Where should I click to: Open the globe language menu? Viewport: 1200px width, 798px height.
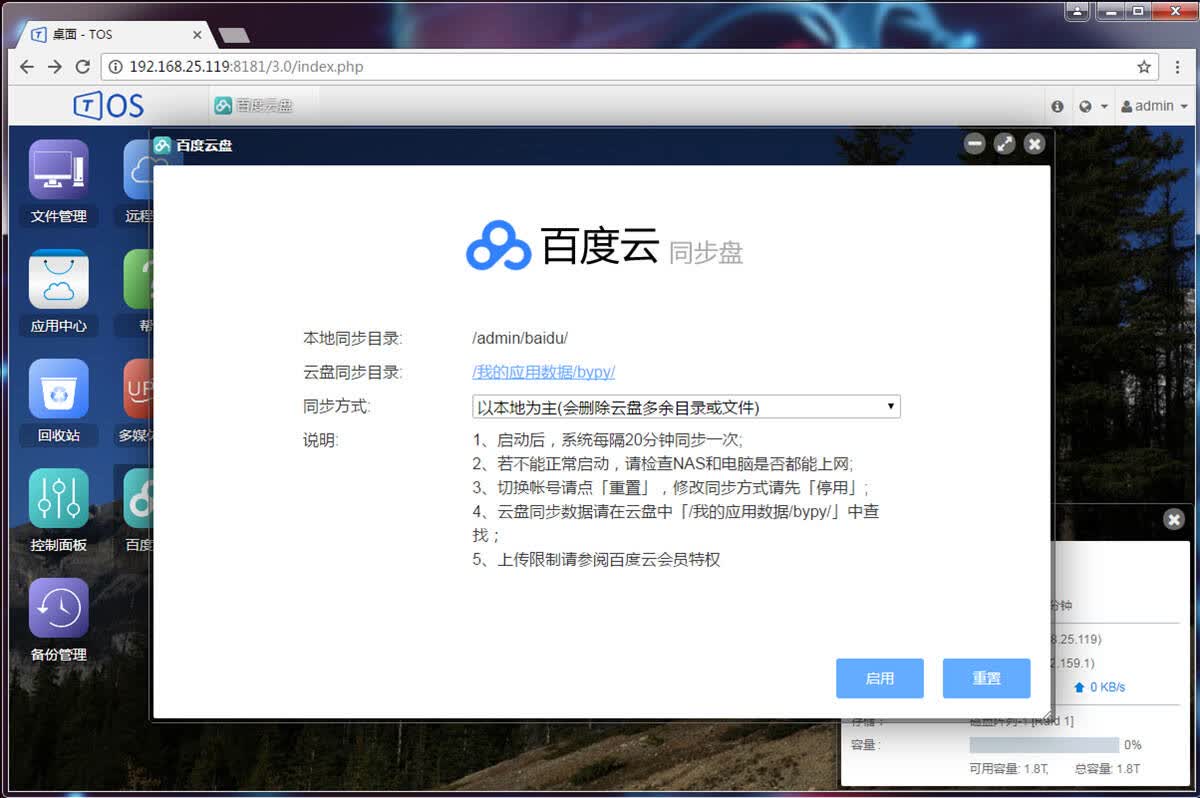point(1093,106)
